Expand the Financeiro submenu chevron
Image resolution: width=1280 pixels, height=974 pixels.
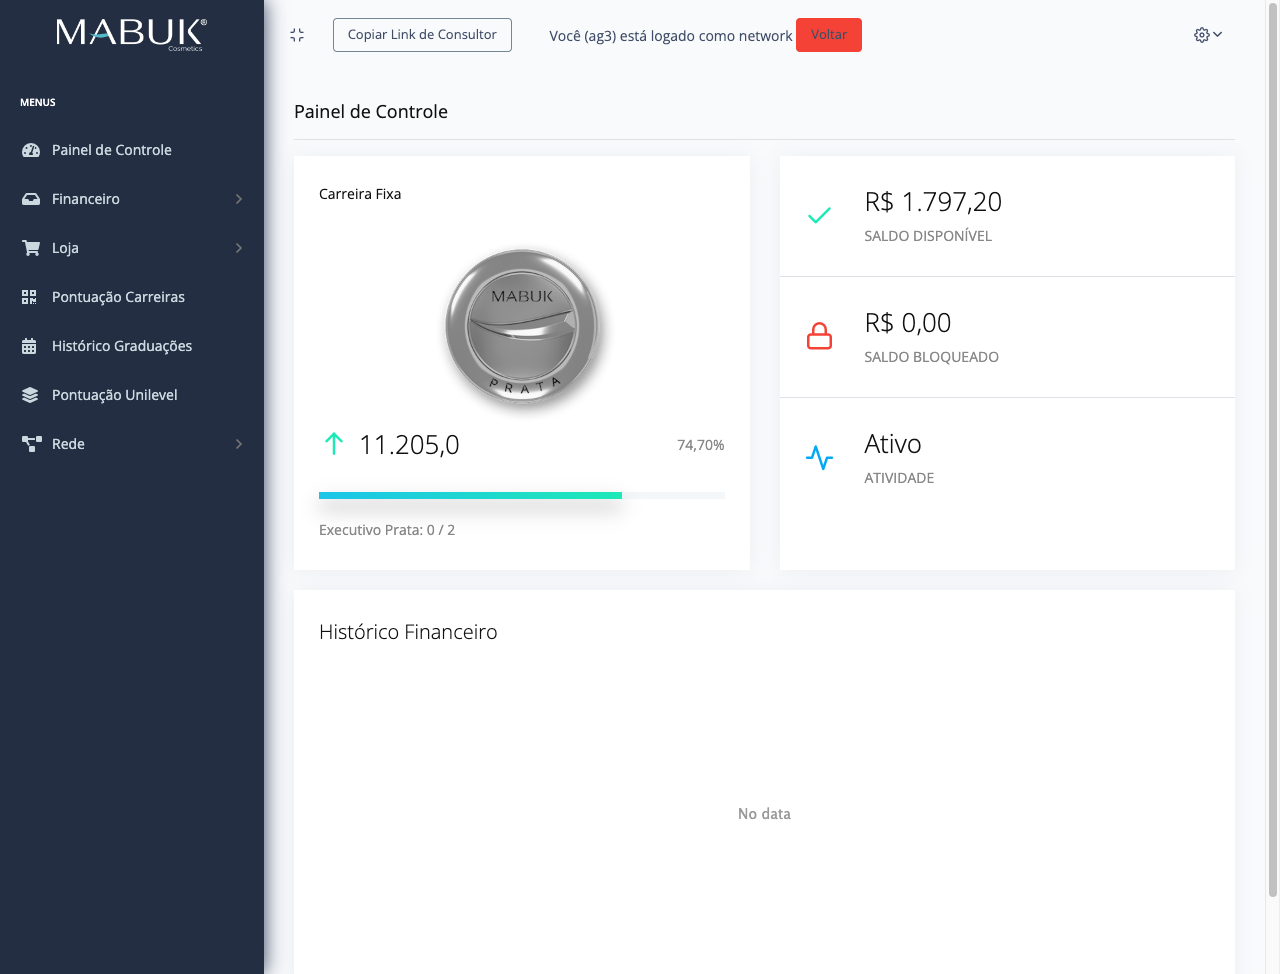pyautogui.click(x=239, y=199)
